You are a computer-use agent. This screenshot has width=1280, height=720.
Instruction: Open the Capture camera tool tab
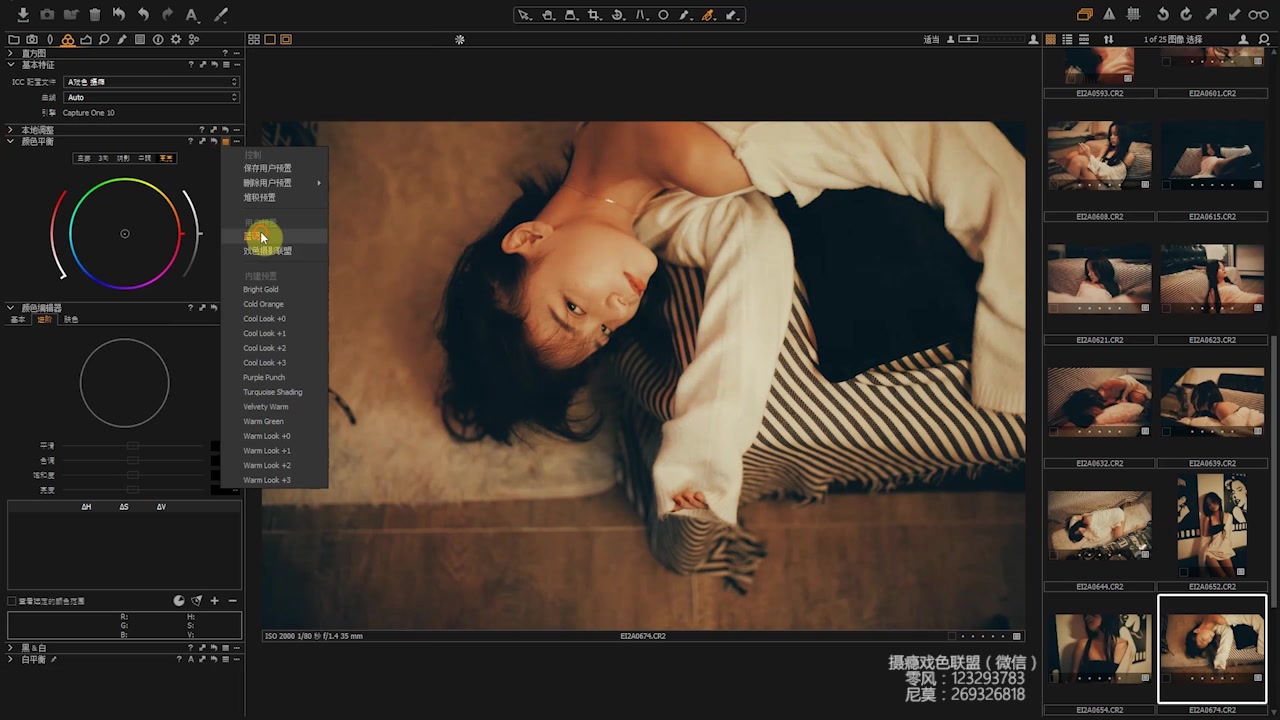pos(32,40)
